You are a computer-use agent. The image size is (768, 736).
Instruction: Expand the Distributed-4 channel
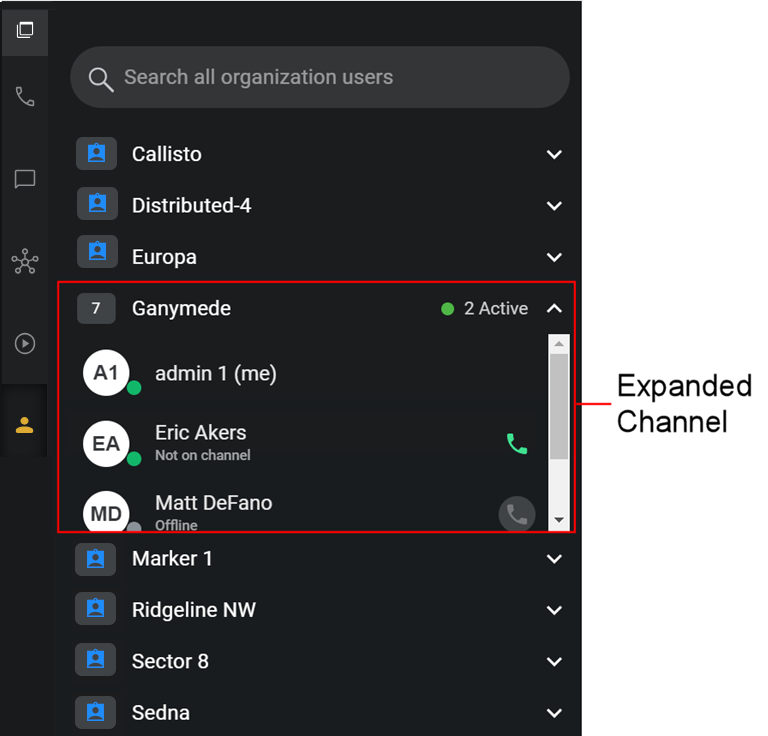tap(554, 206)
